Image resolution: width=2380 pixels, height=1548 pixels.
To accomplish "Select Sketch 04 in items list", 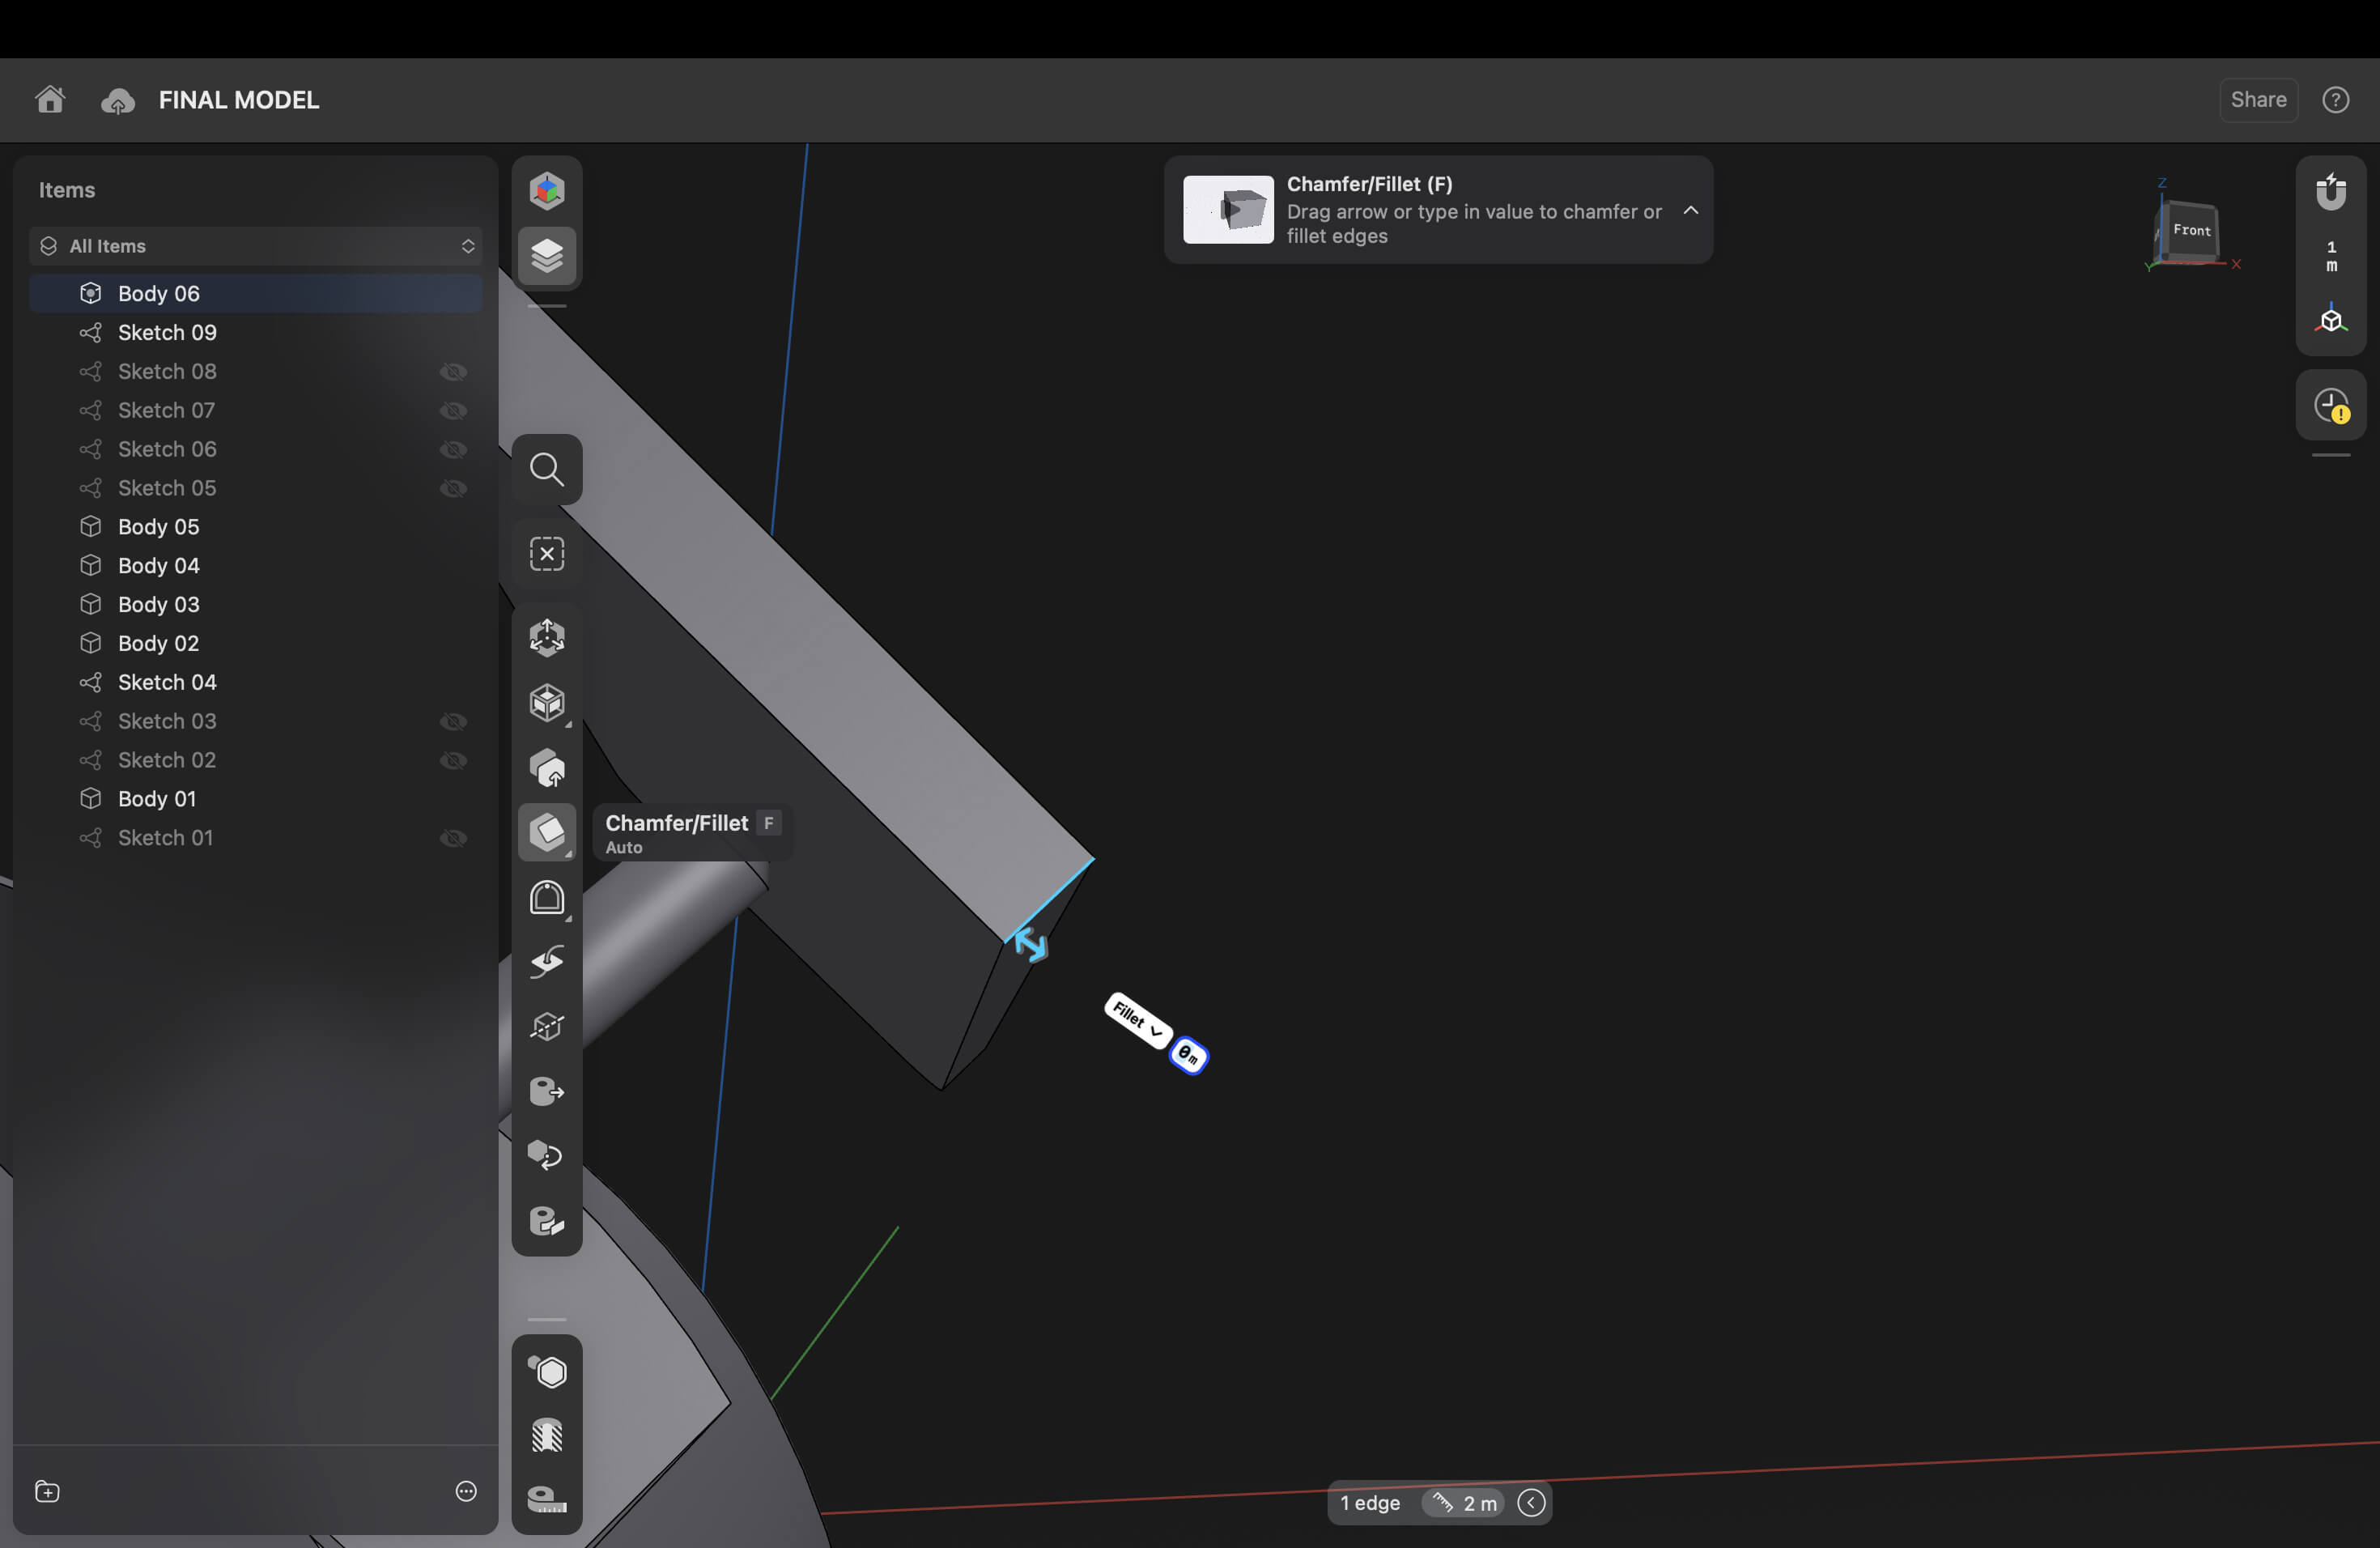I will coord(167,683).
